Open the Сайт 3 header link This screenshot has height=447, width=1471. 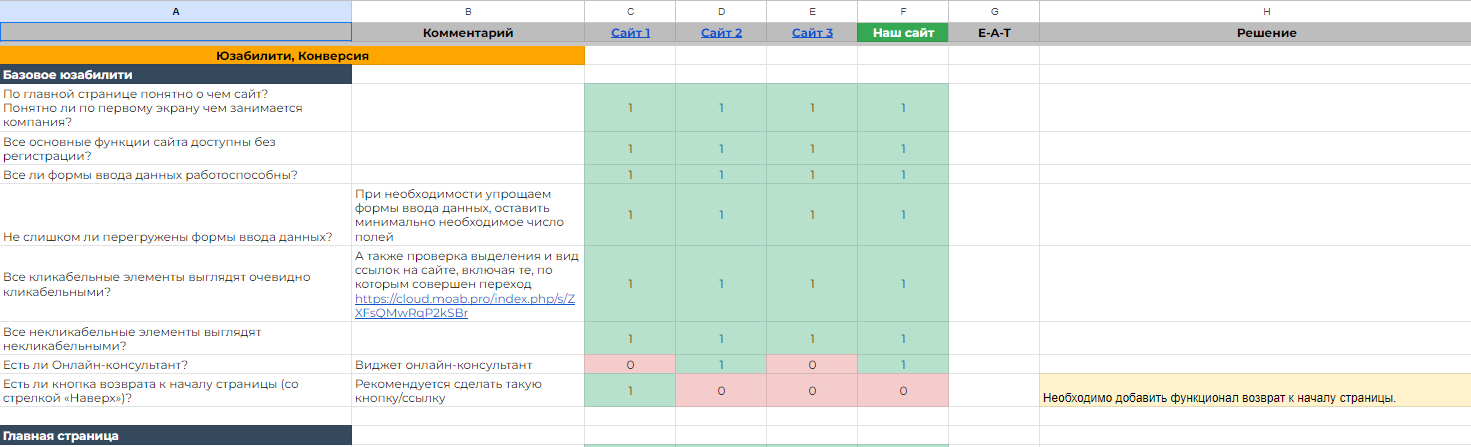tap(812, 33)
